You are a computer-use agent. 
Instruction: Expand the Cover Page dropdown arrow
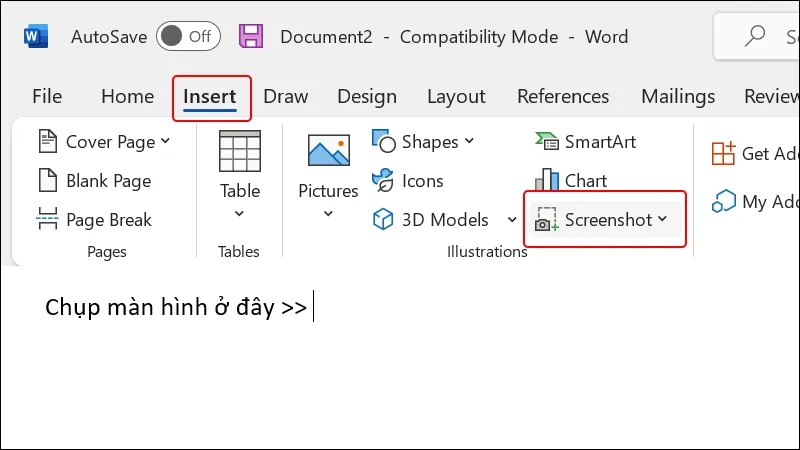click(x=165, y=141)
